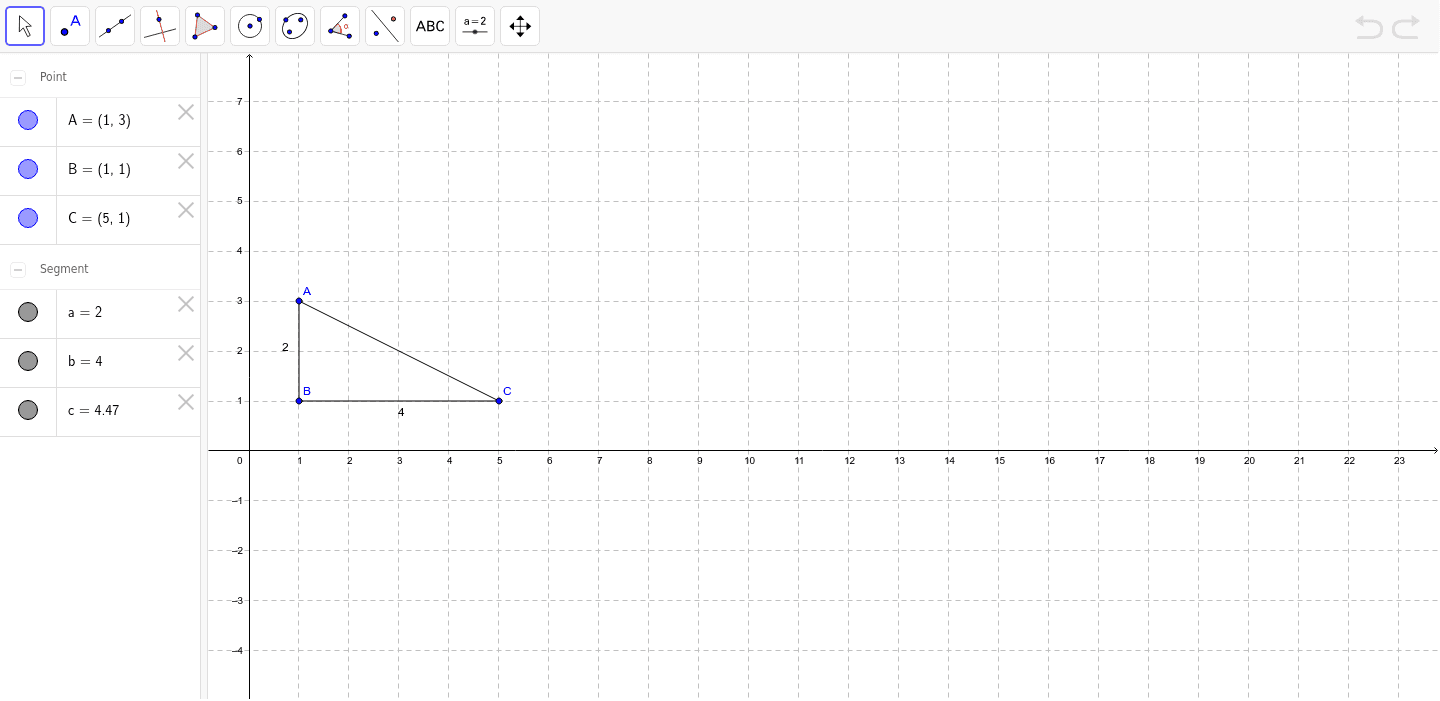This screenshot has width=1440, height=701.
Task: Click point A on the triangle
Action: click(299, 300)
